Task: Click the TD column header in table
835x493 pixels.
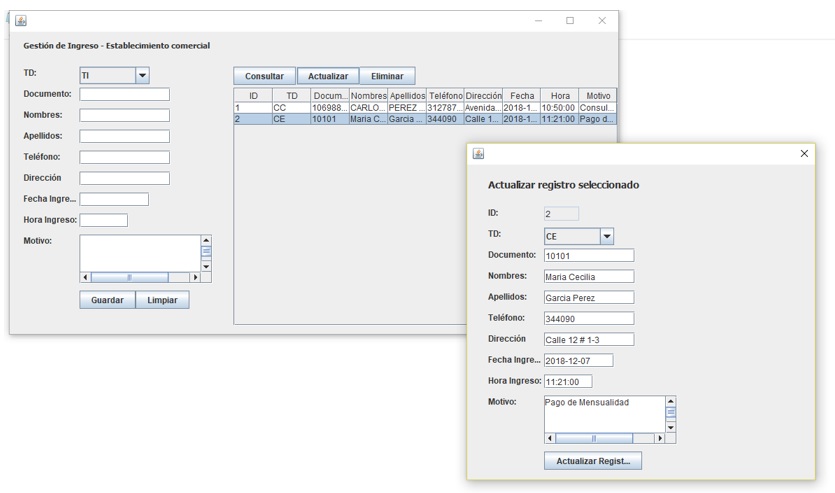Action: point(292,96)
